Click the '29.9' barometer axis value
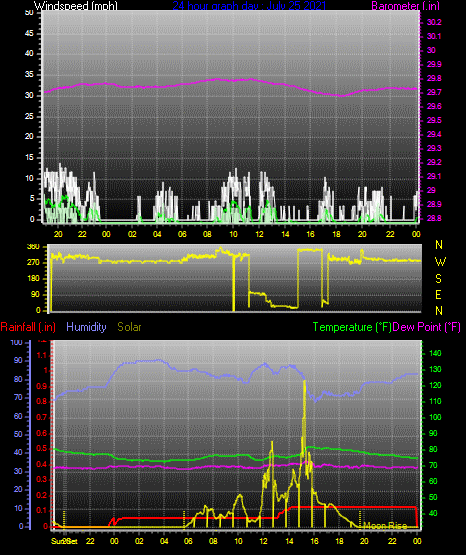Viewport: 466px width, 555px height. coord(434,64)
